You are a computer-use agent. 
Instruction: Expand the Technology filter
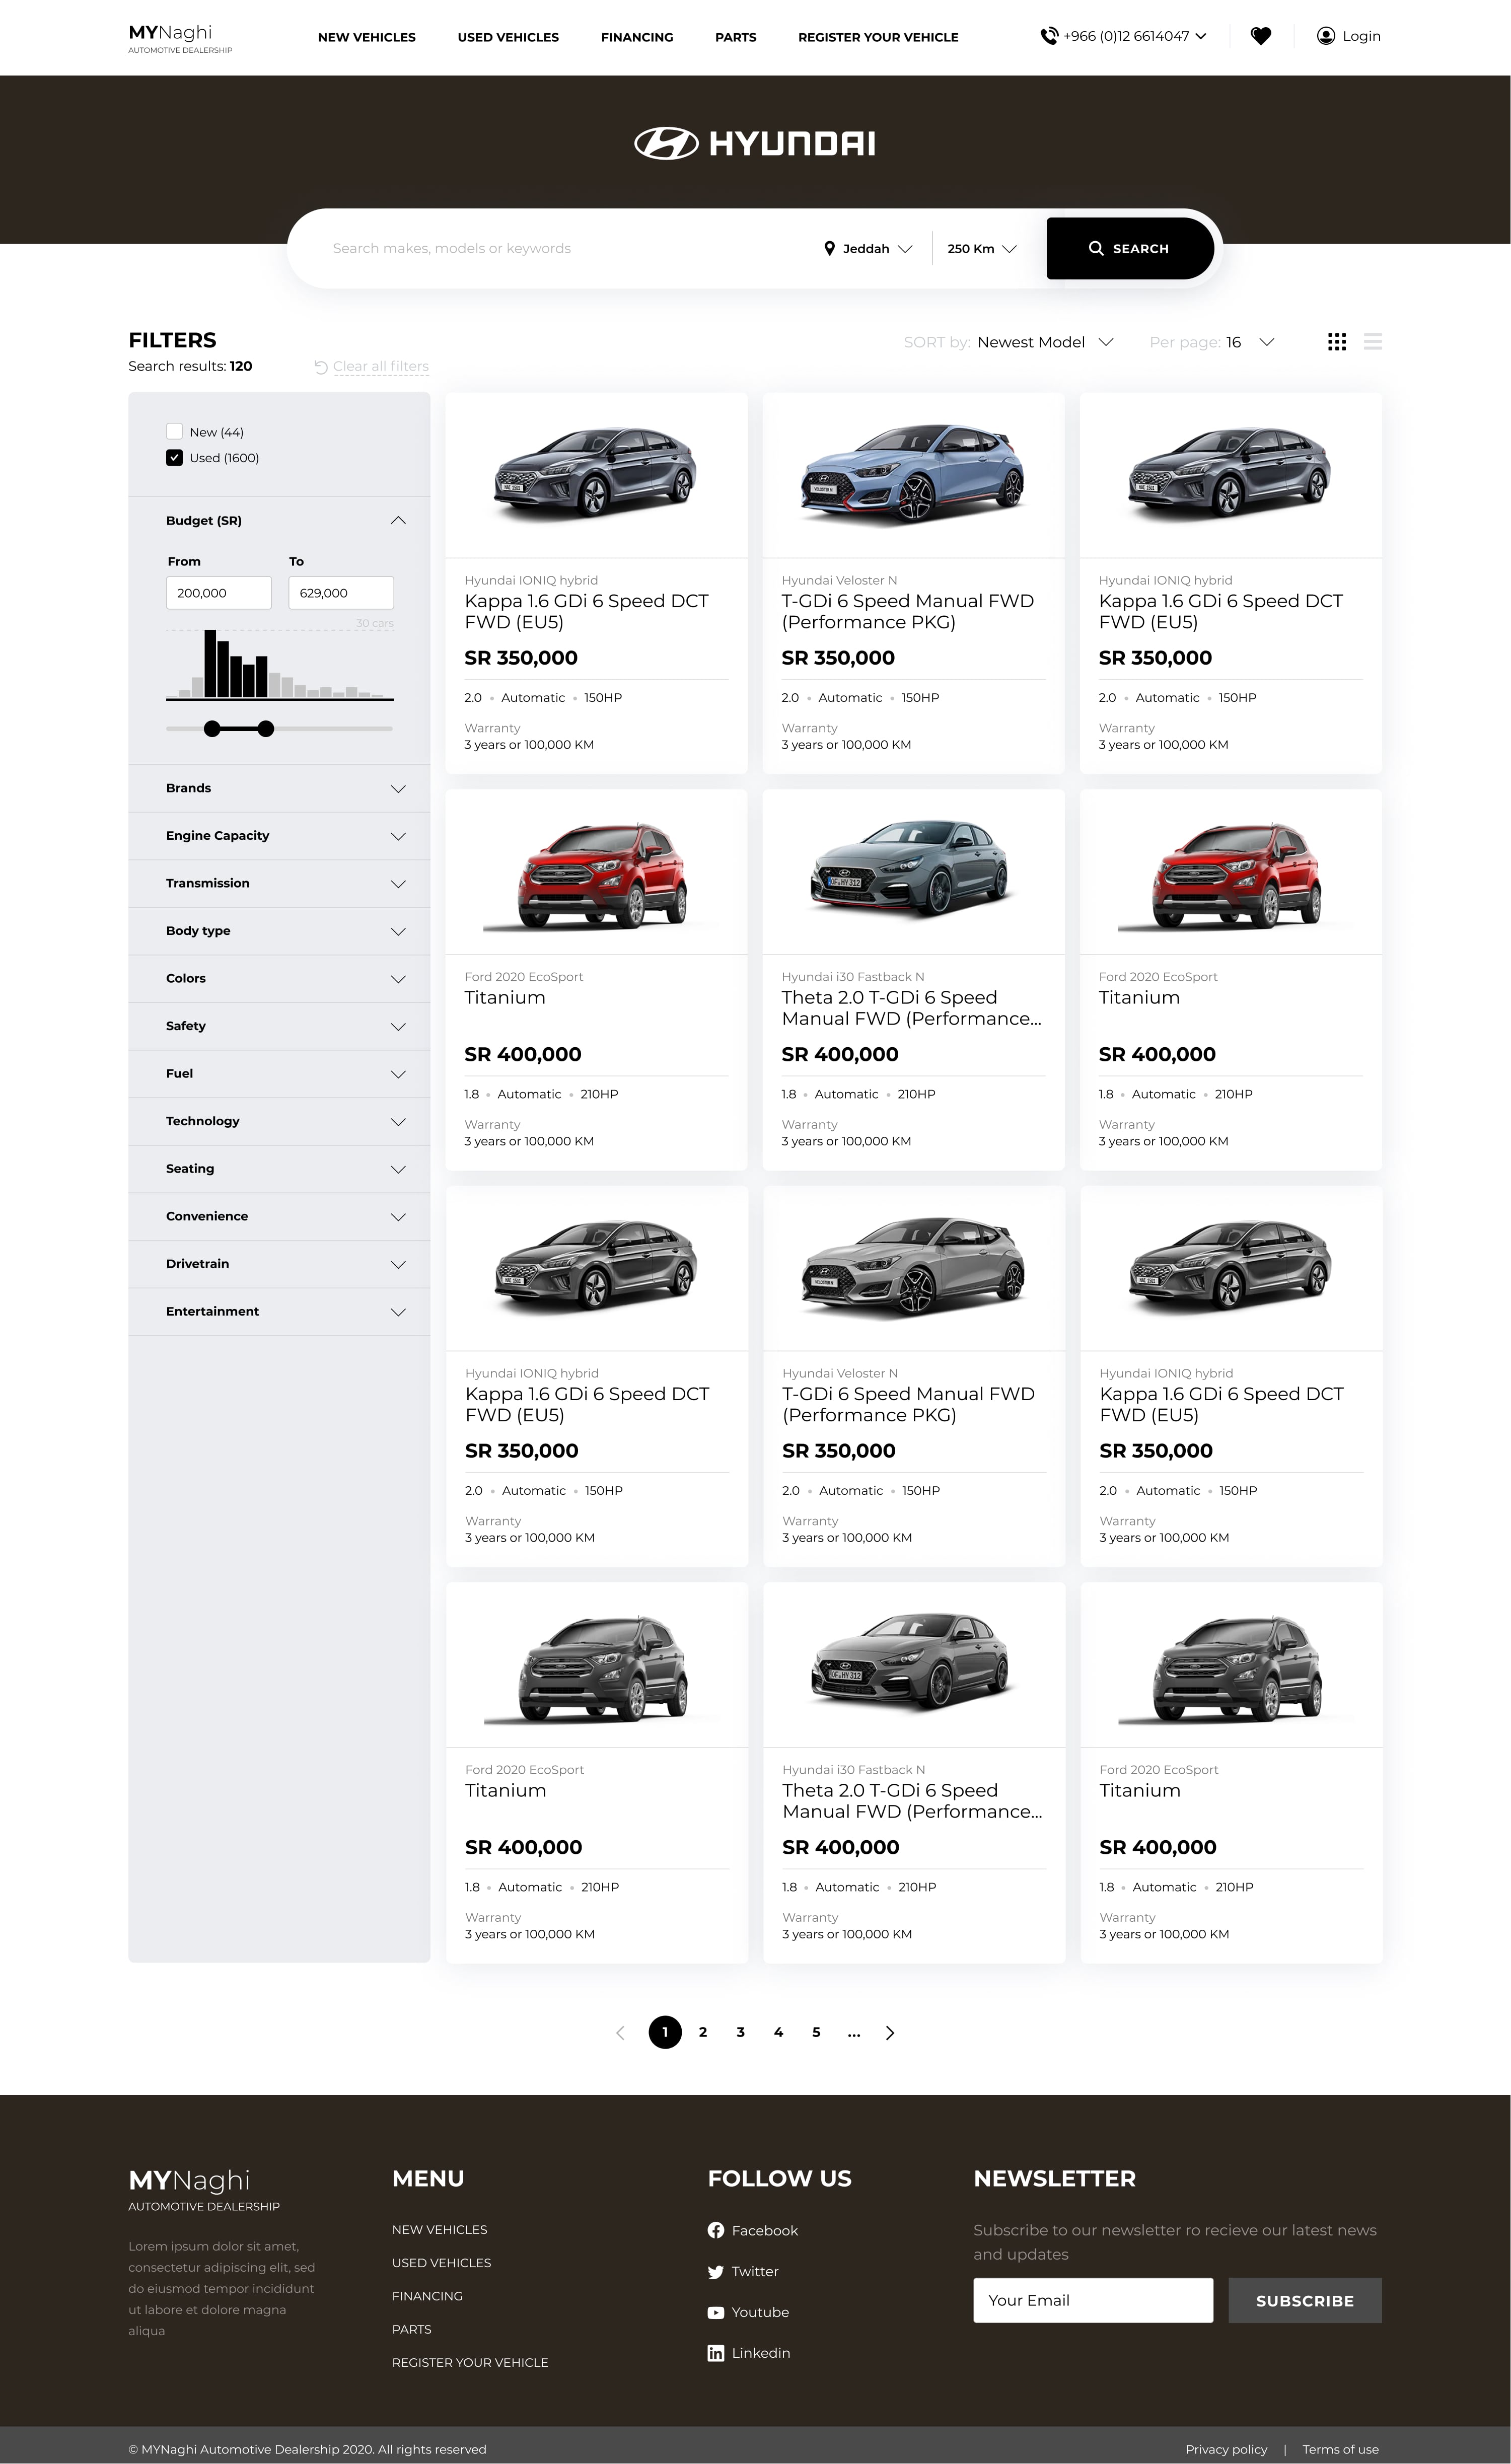tap(279, 1121)
